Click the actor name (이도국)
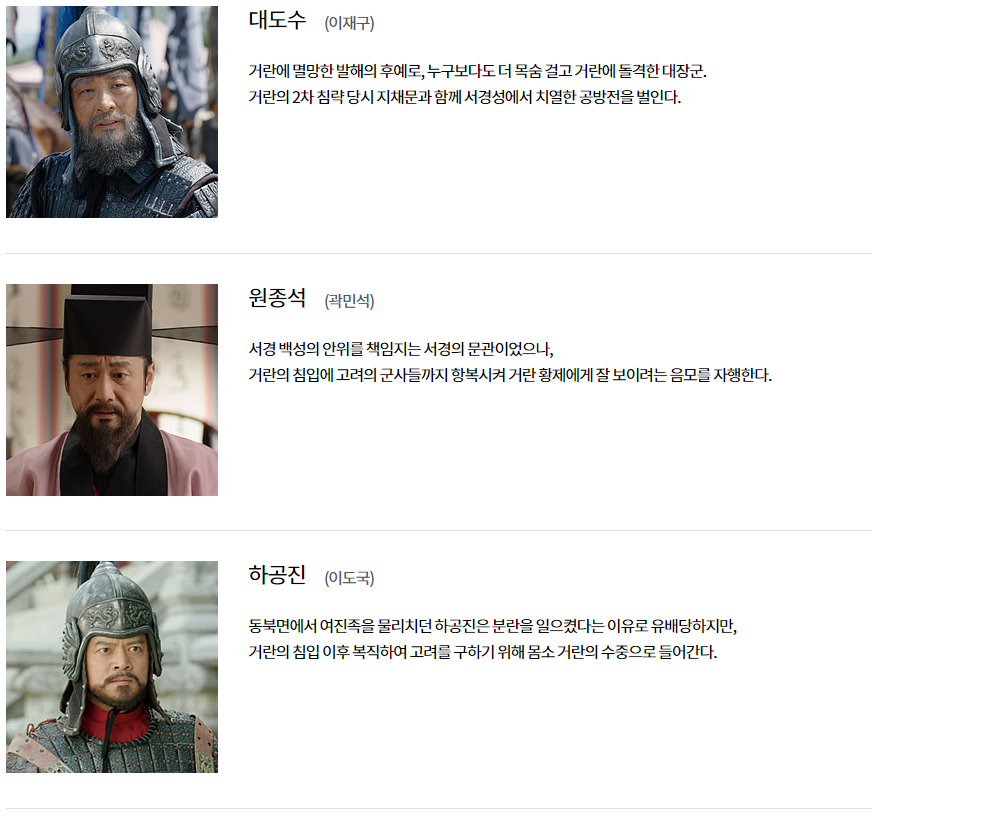The image size is (995, 830). click(x=349, y=578)
